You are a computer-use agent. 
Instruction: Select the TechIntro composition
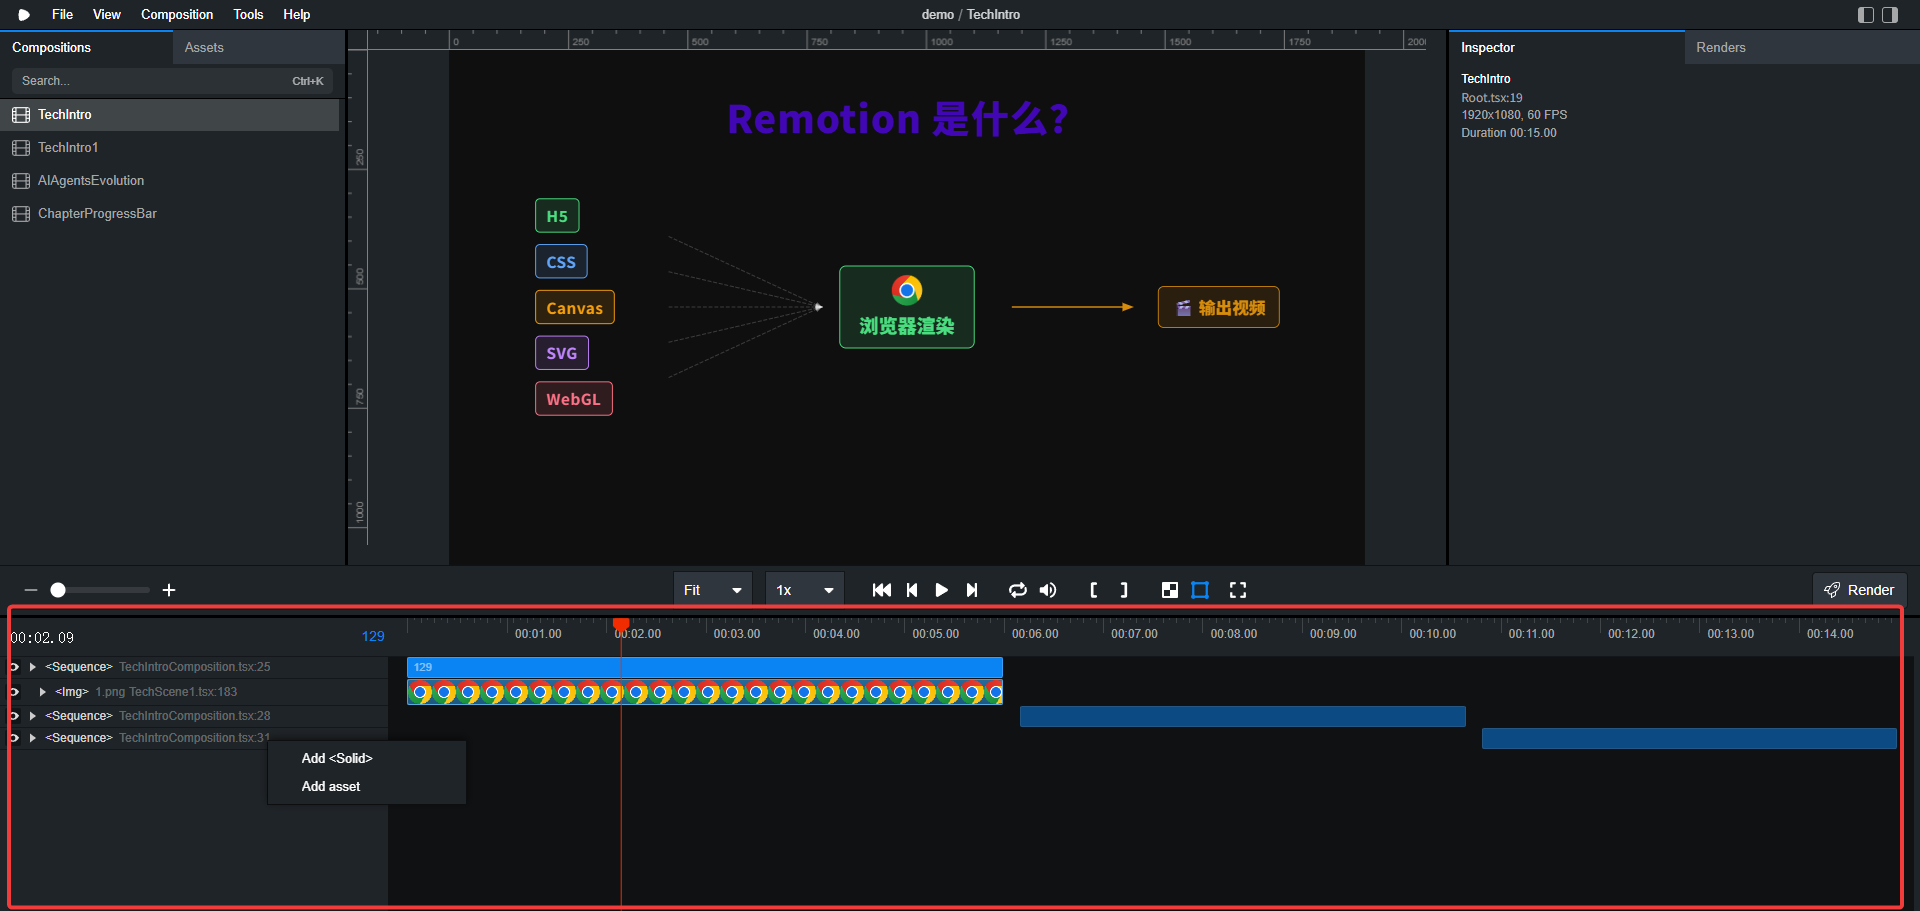170,115
